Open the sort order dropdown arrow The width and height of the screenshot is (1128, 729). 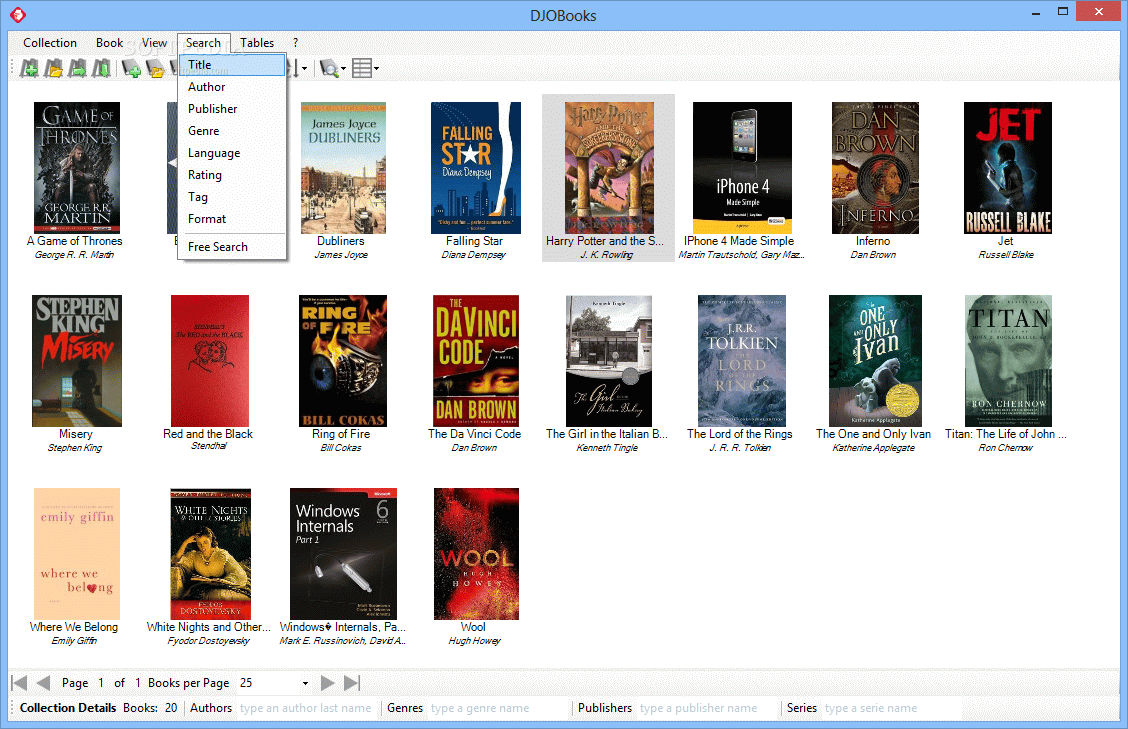pyautogui.click(x=304, y=69)
